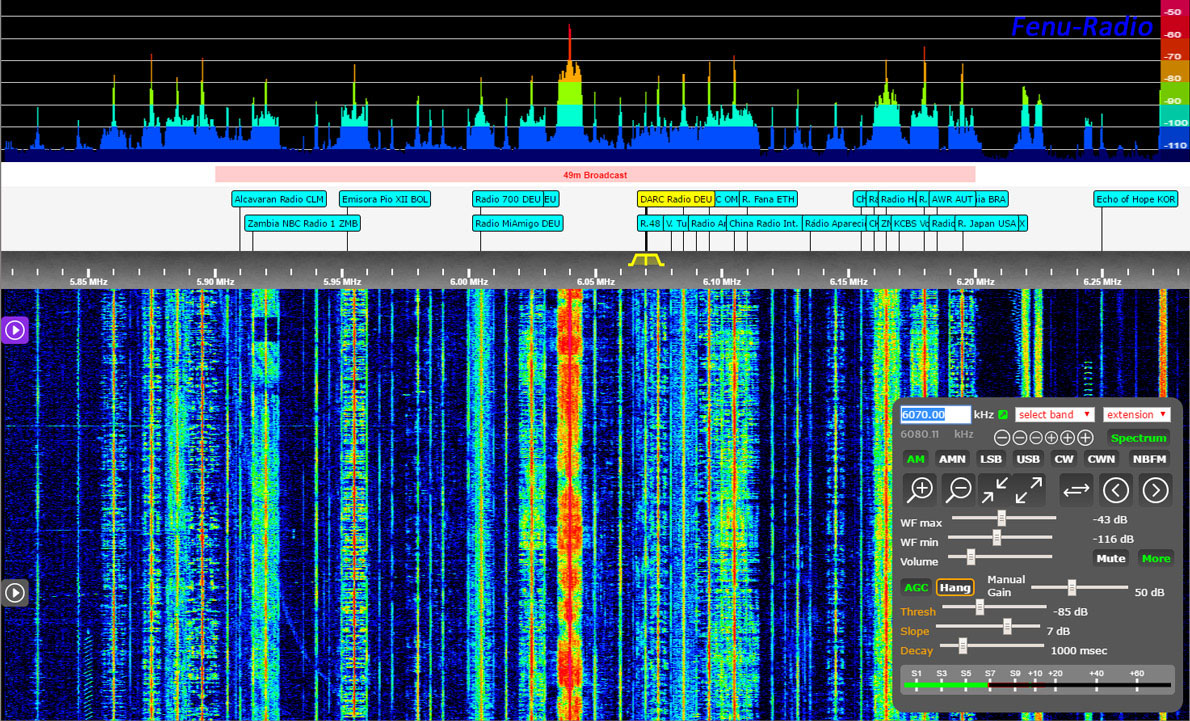Viewport: 1190px width, 721px height.
Task: Click the frequency input field showing 6070.00
Action: [x=935, y=414]
